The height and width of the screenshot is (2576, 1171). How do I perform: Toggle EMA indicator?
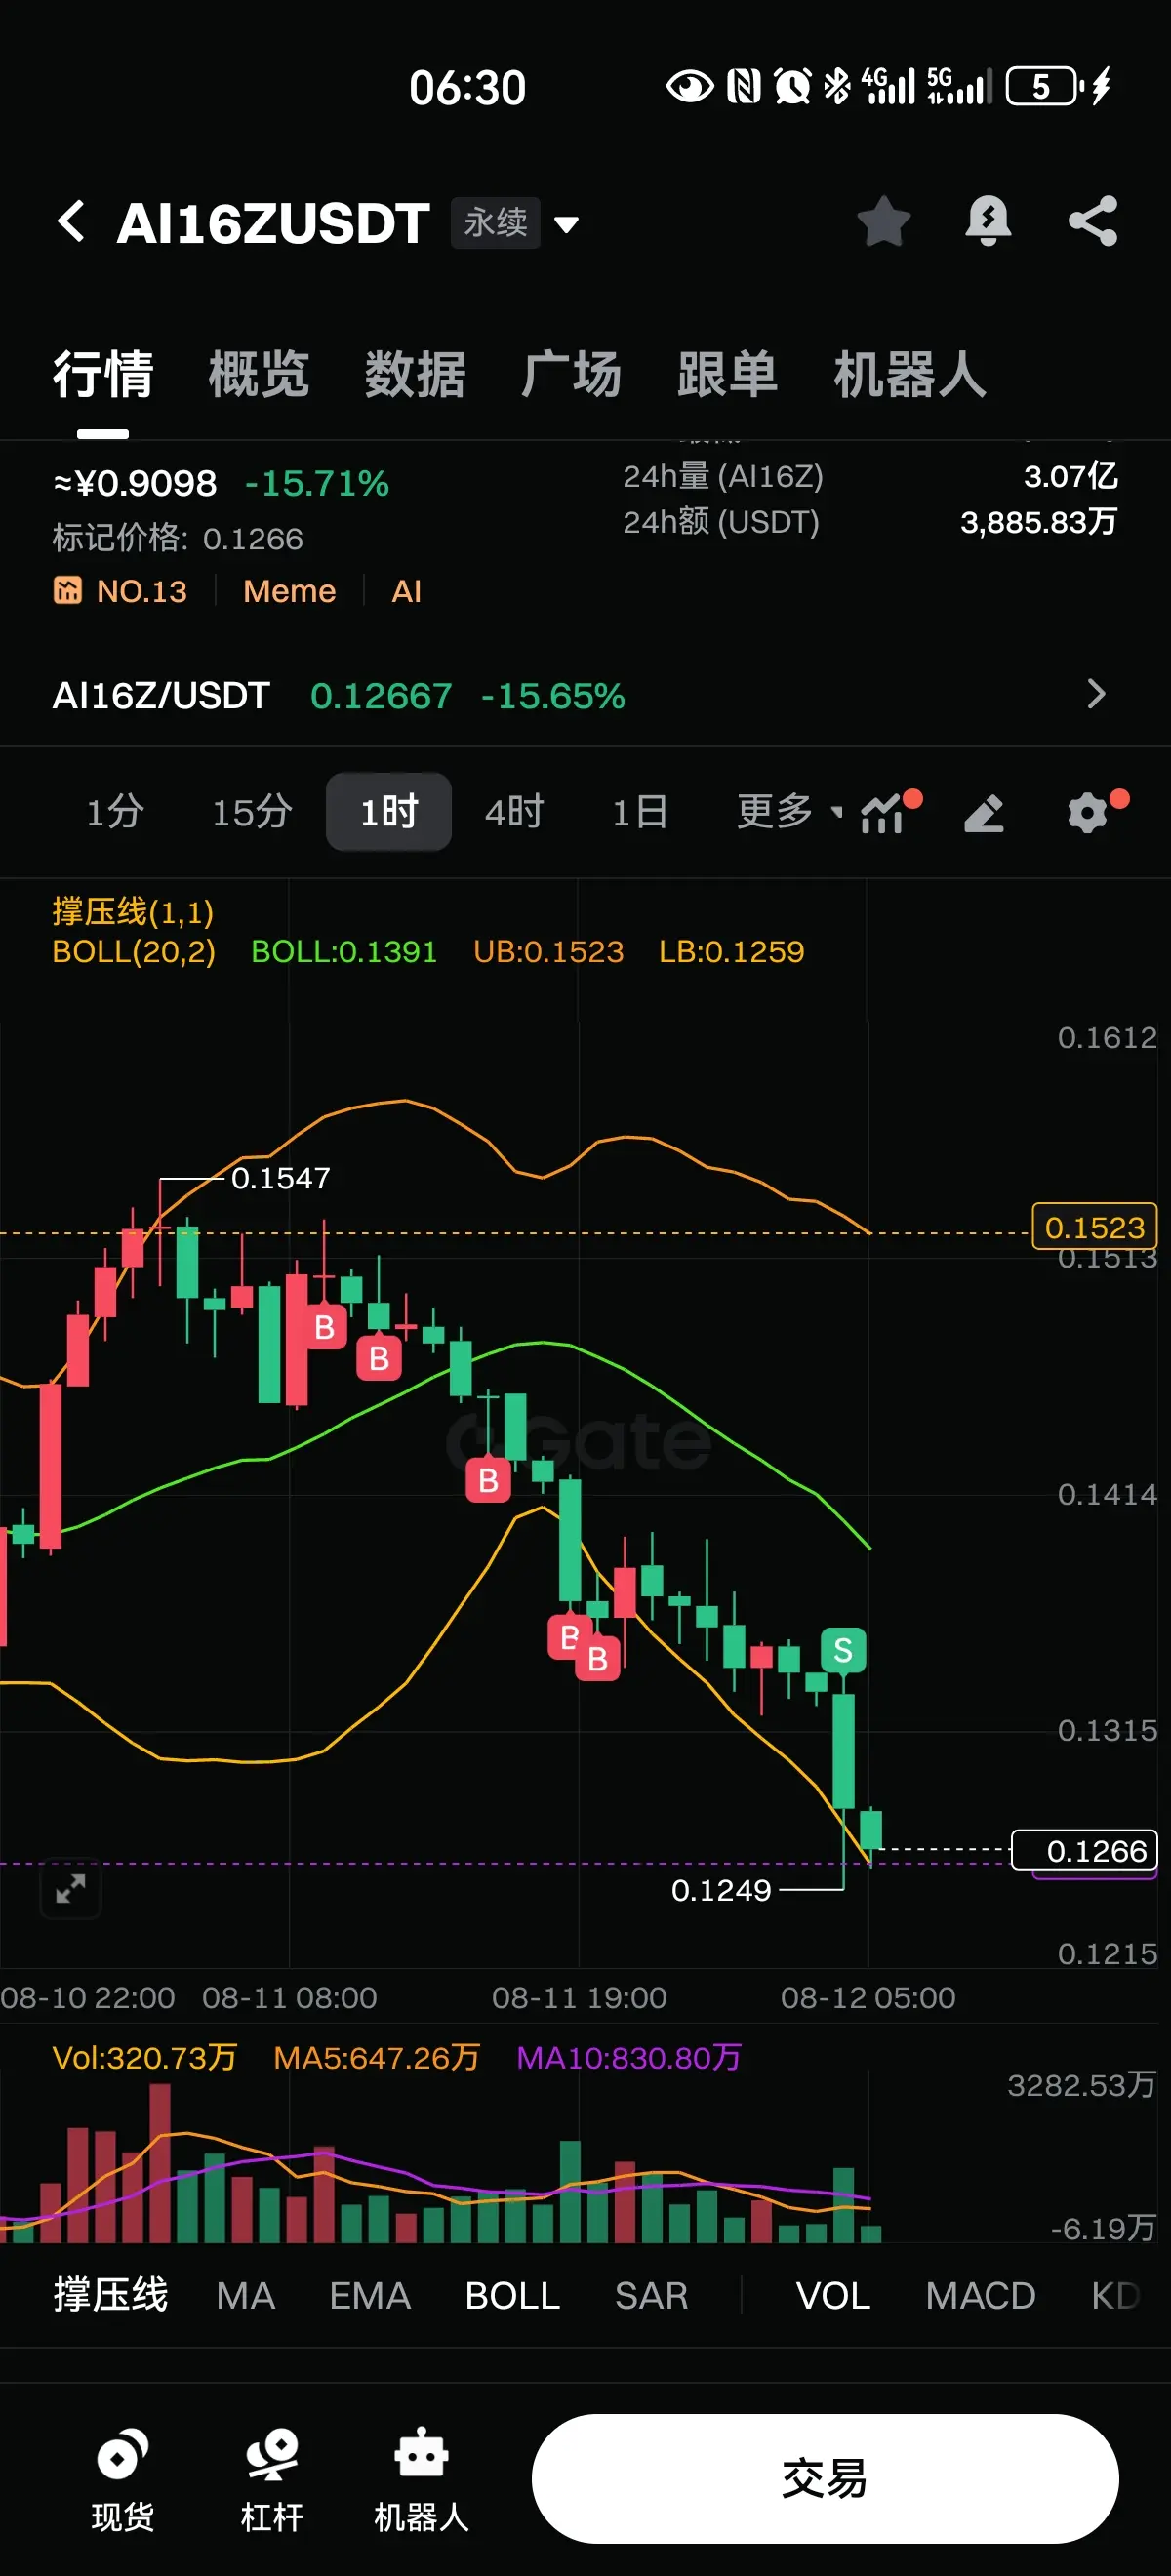pyautogui.click(x=370, y=2295)
